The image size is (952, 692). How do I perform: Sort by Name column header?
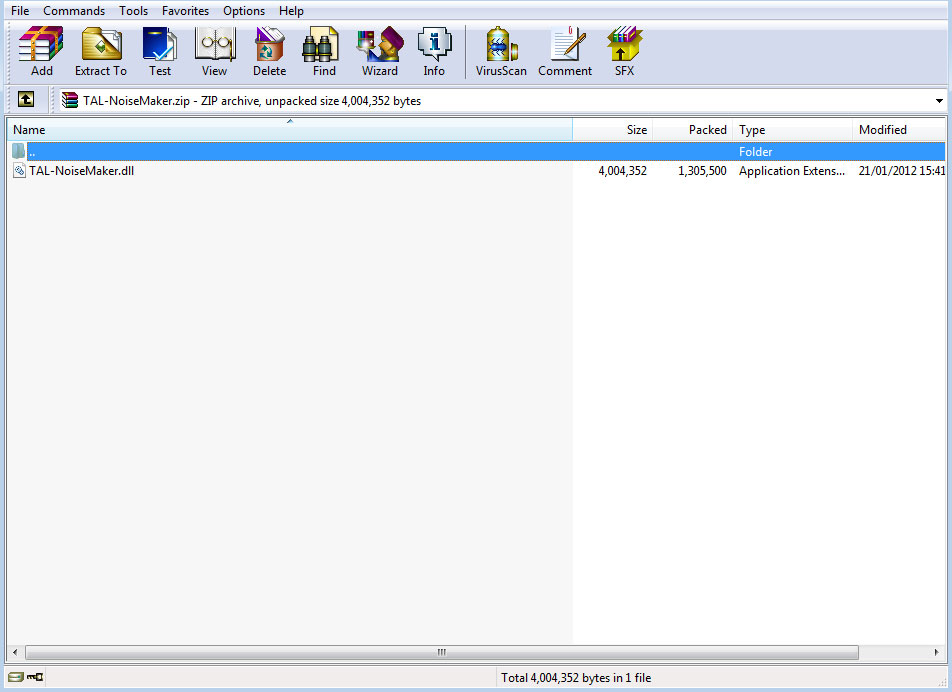click(290, 129)
